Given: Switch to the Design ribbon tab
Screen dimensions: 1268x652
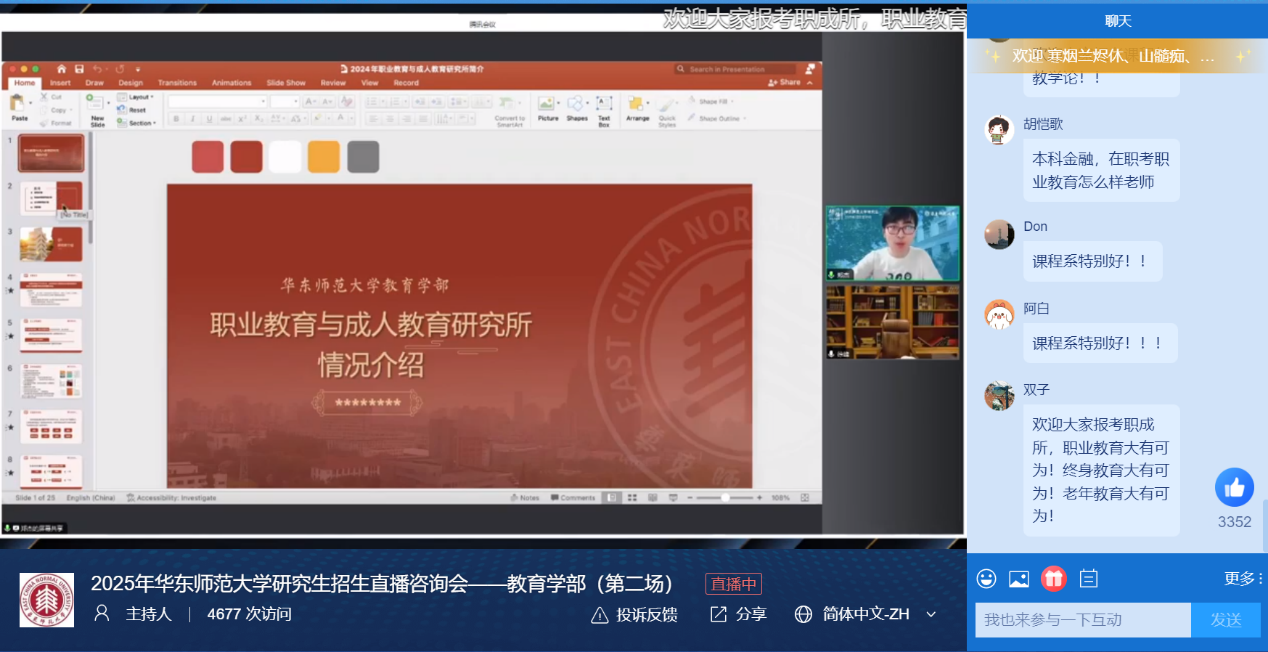Looking at the screenshot, I should tap(131, 83).
